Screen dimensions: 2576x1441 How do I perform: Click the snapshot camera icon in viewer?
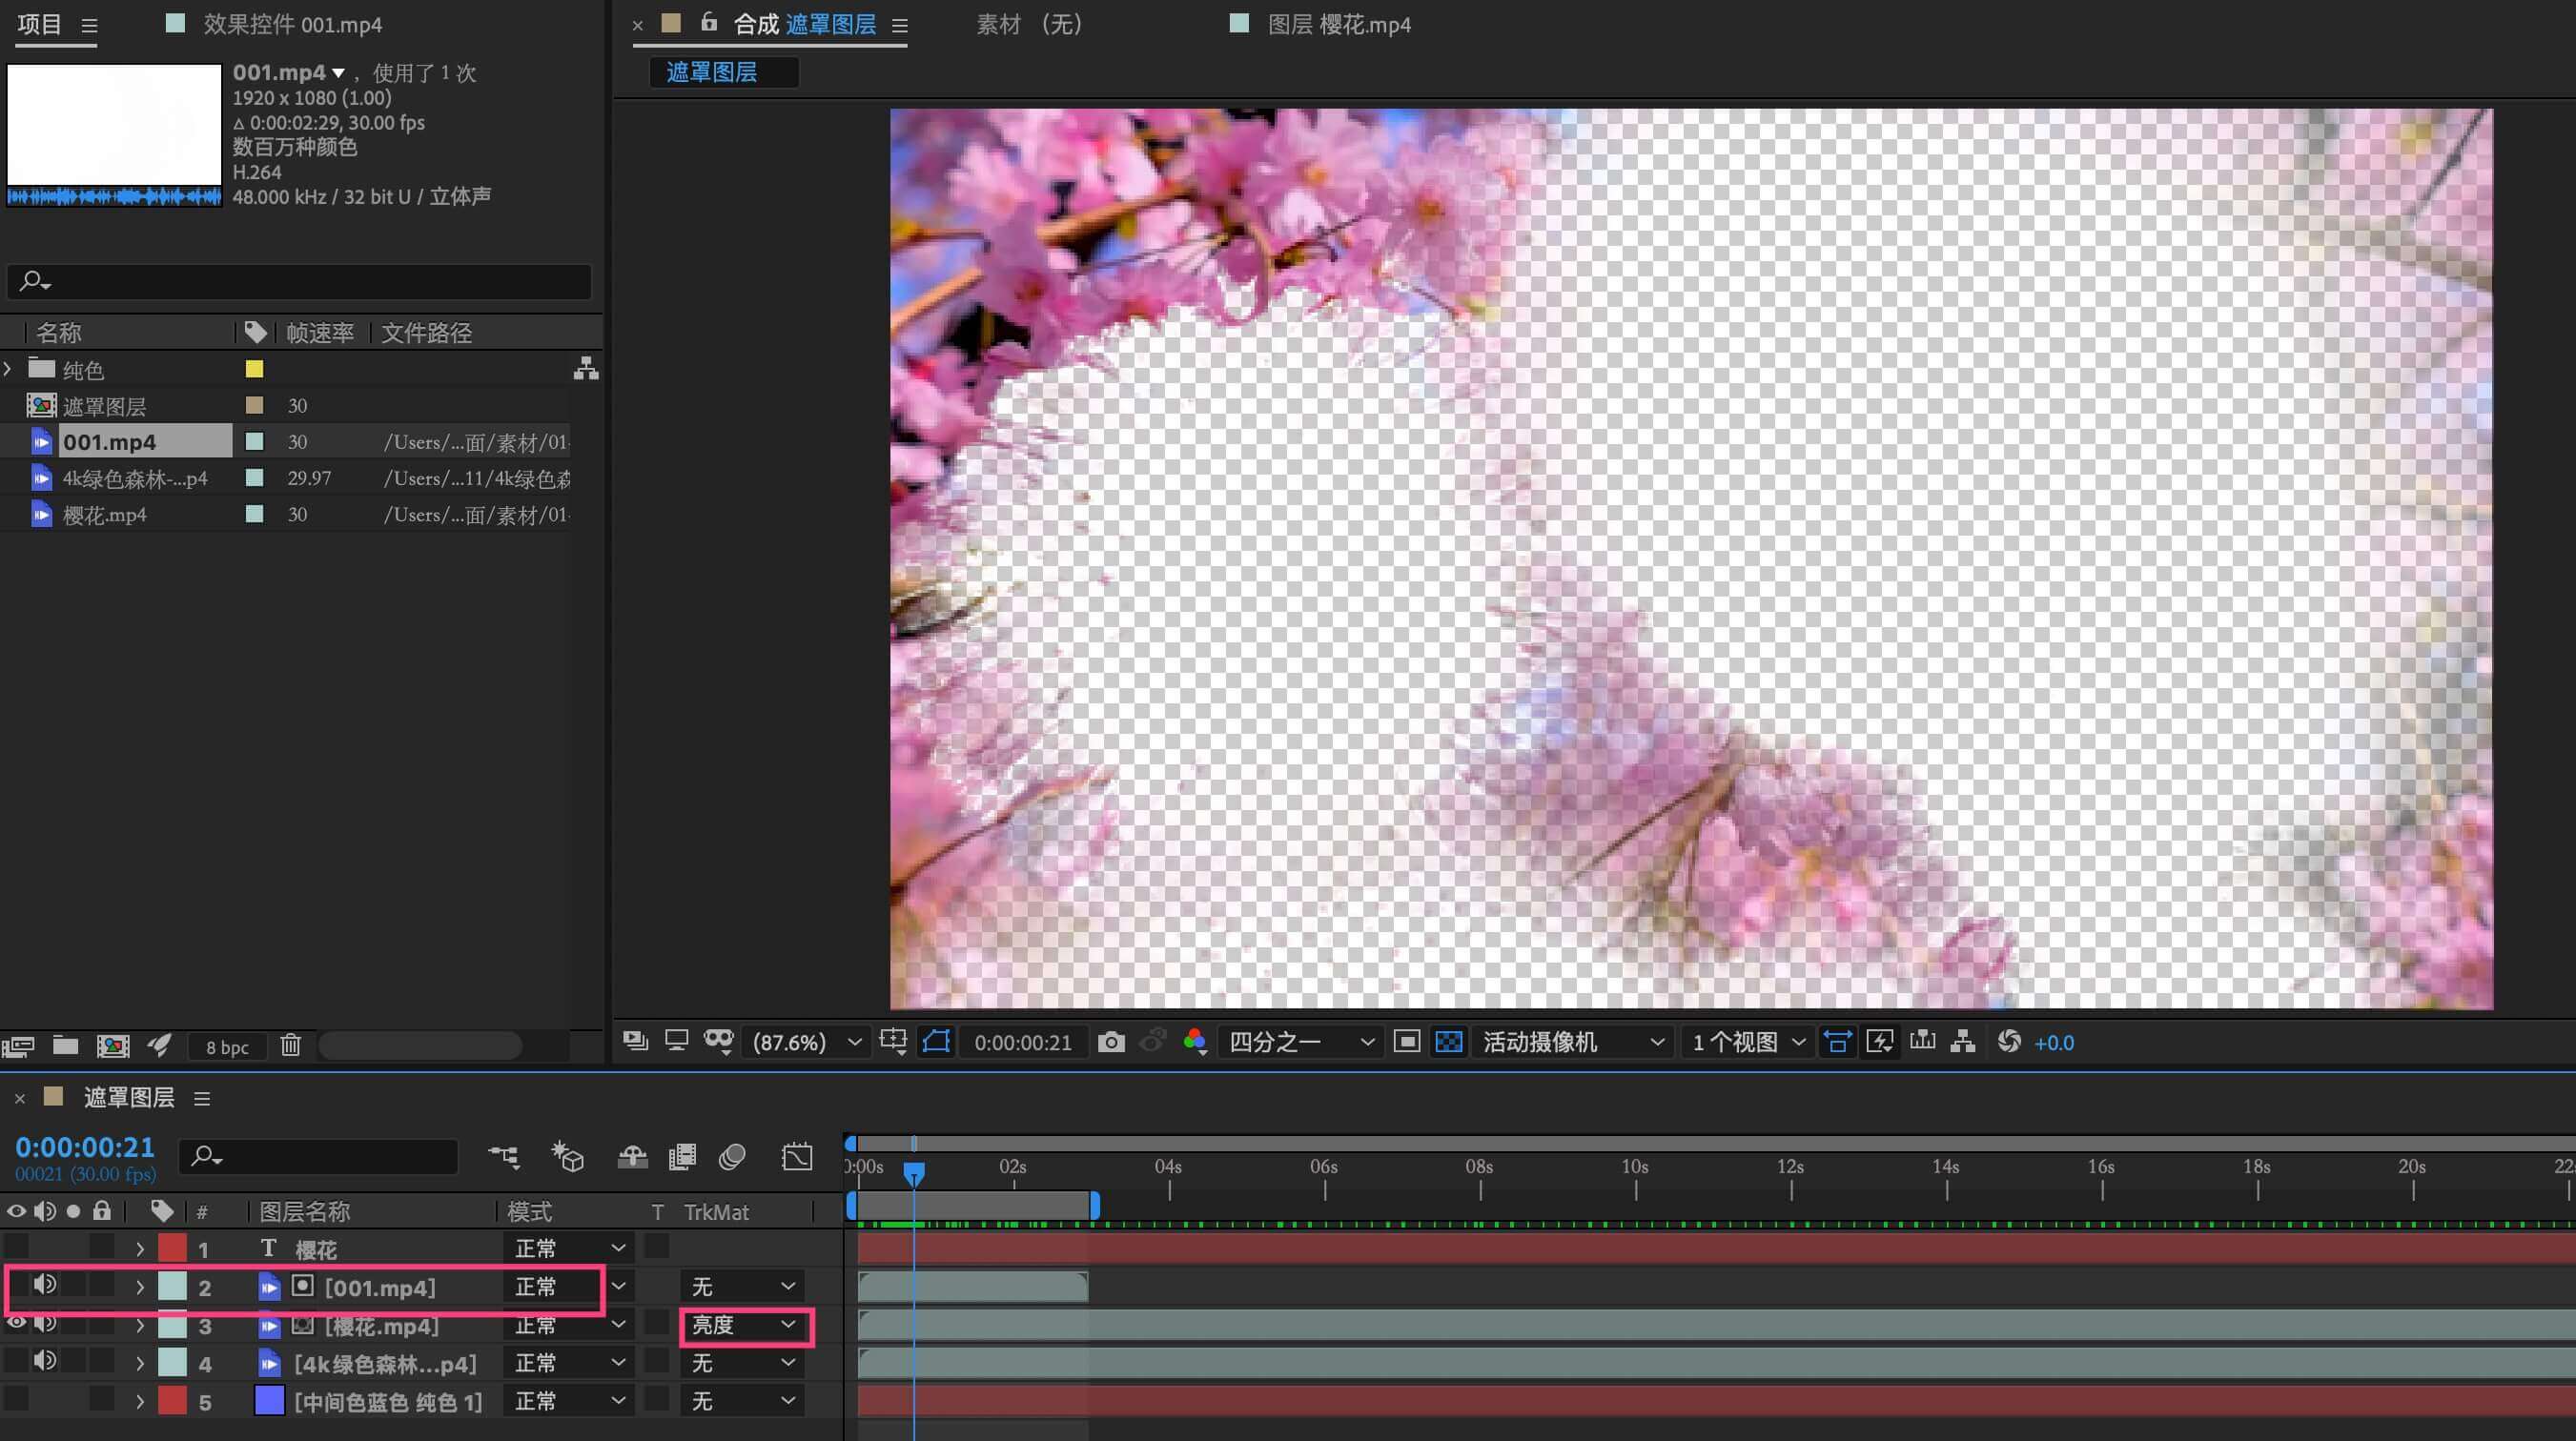tap(1110, 1042)
